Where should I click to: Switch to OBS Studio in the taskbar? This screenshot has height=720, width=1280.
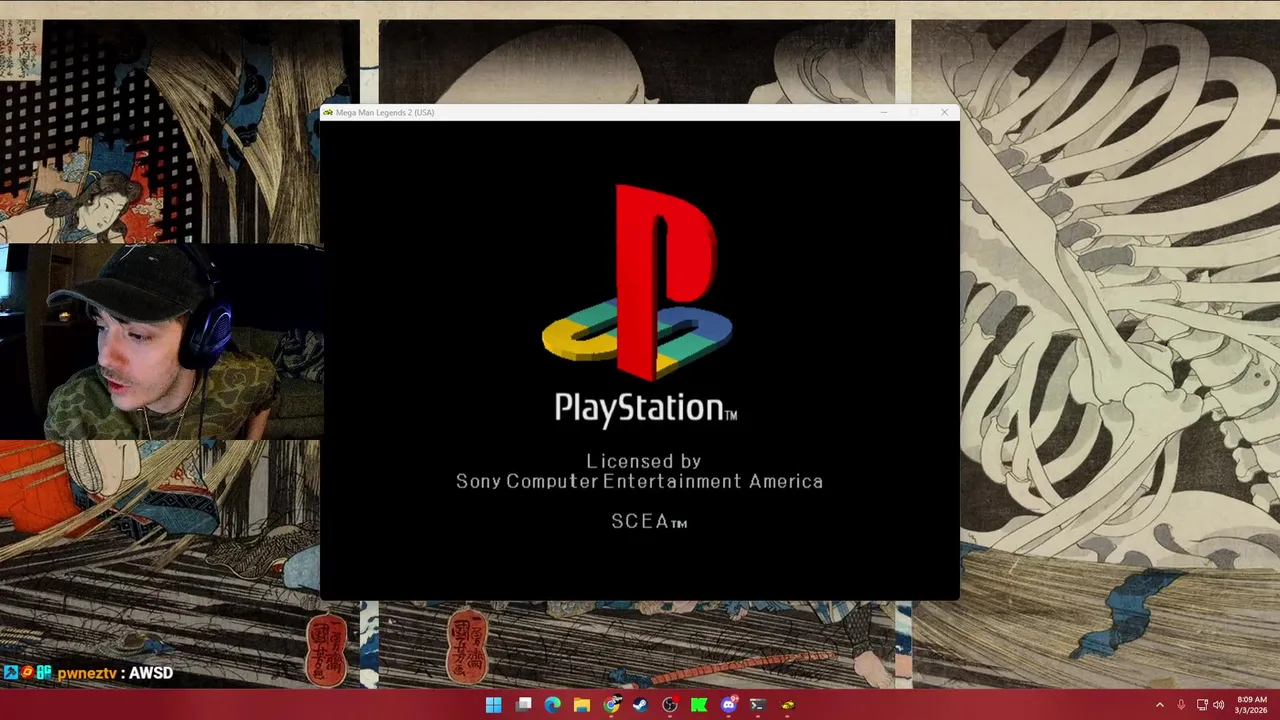(x=670, y=705)
